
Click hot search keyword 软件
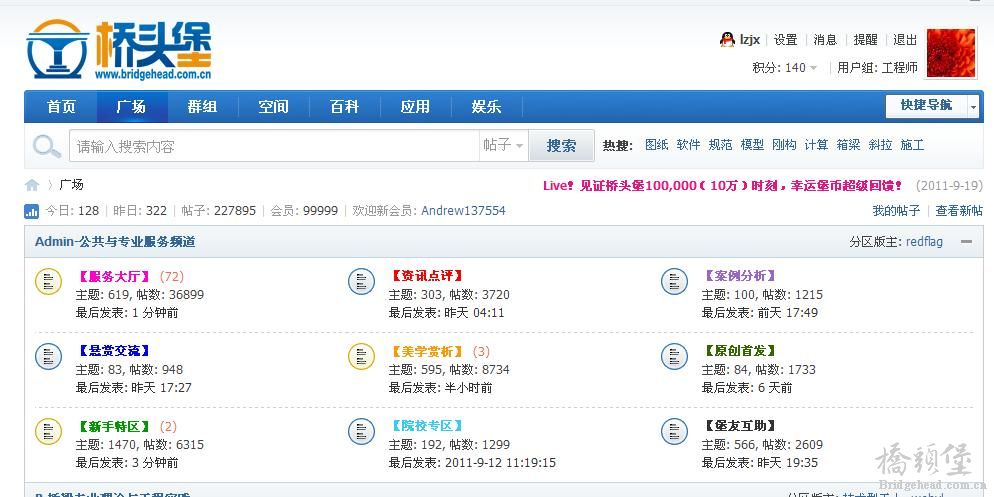(x=688, y=145)
